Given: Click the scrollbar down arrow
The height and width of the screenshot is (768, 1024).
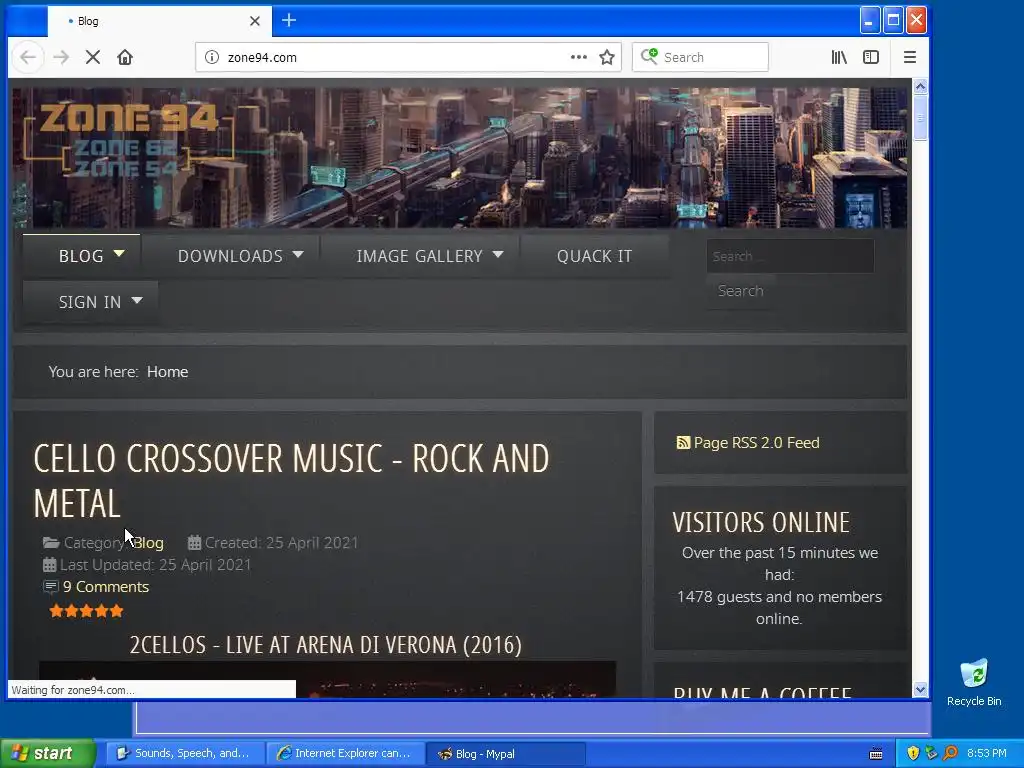Looking at the screenshot, I should tap(920, 690).
